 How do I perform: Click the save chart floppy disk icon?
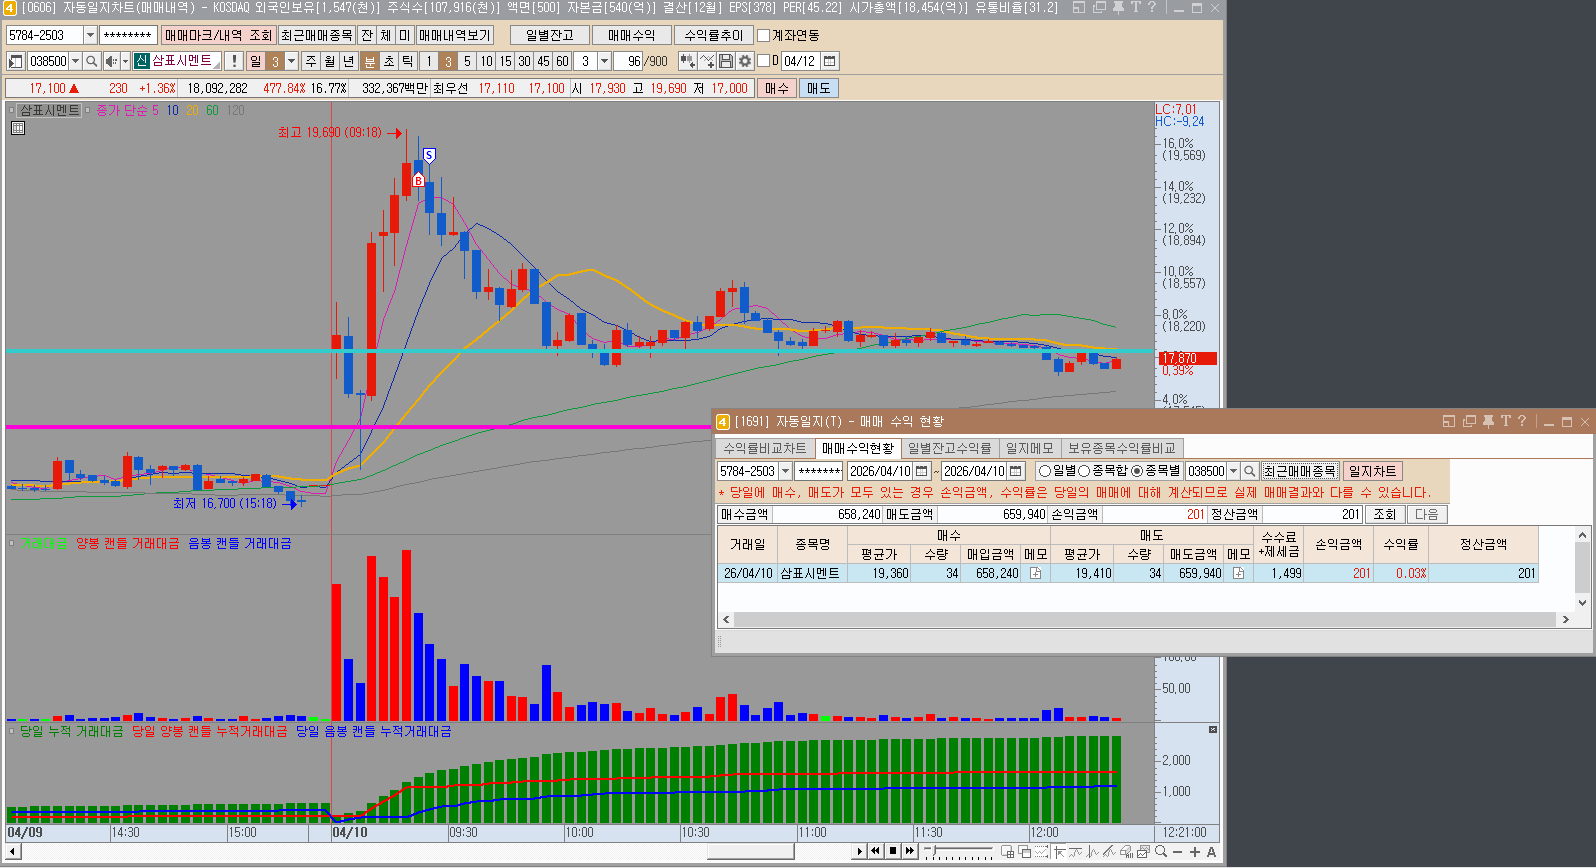coord(726,61)
